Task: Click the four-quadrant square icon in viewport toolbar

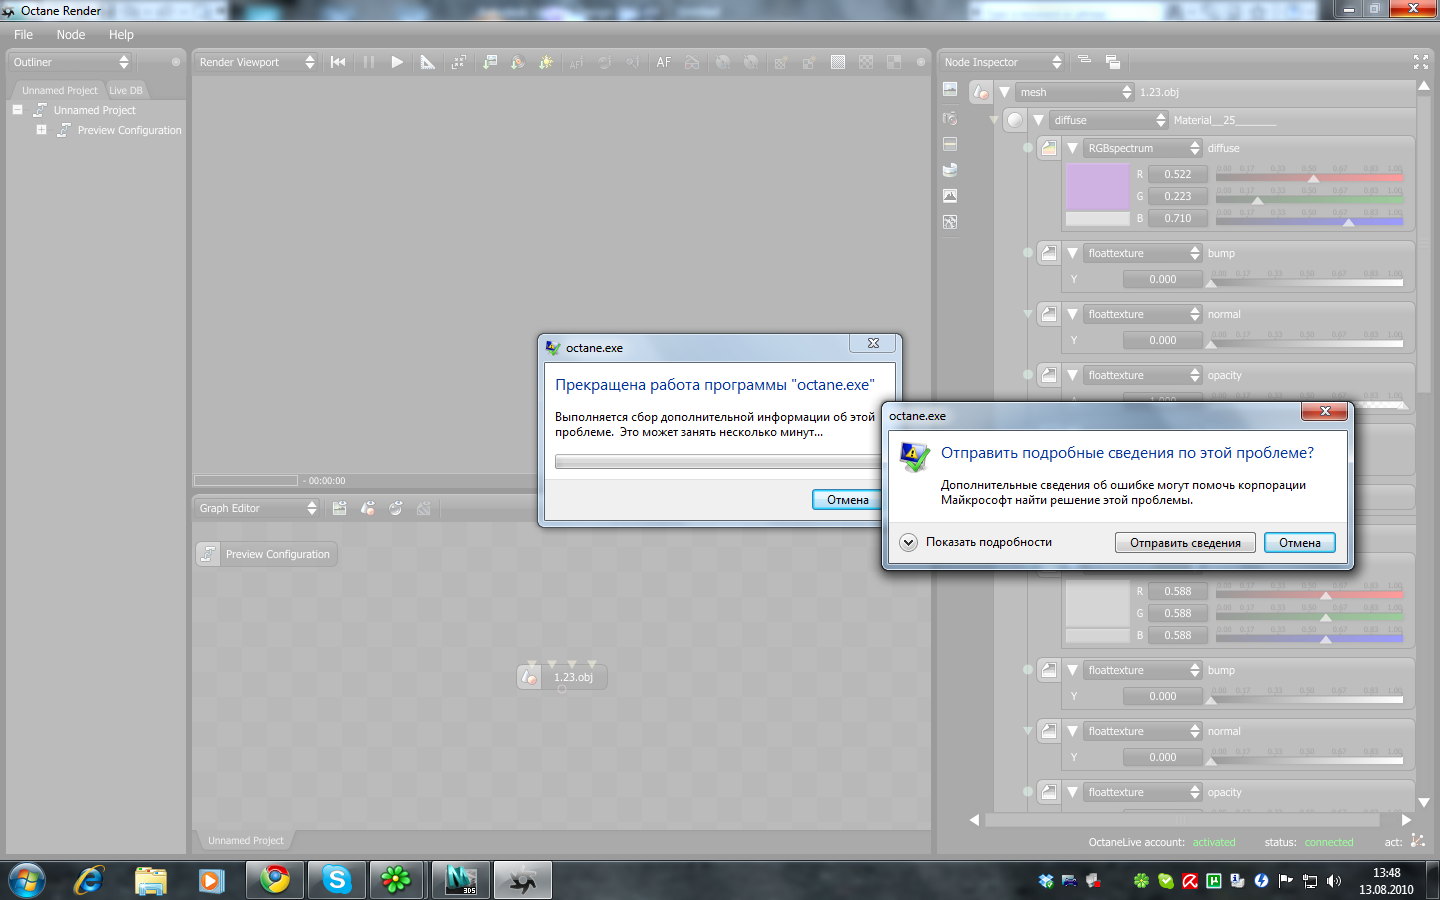Action: click(894, 62)
